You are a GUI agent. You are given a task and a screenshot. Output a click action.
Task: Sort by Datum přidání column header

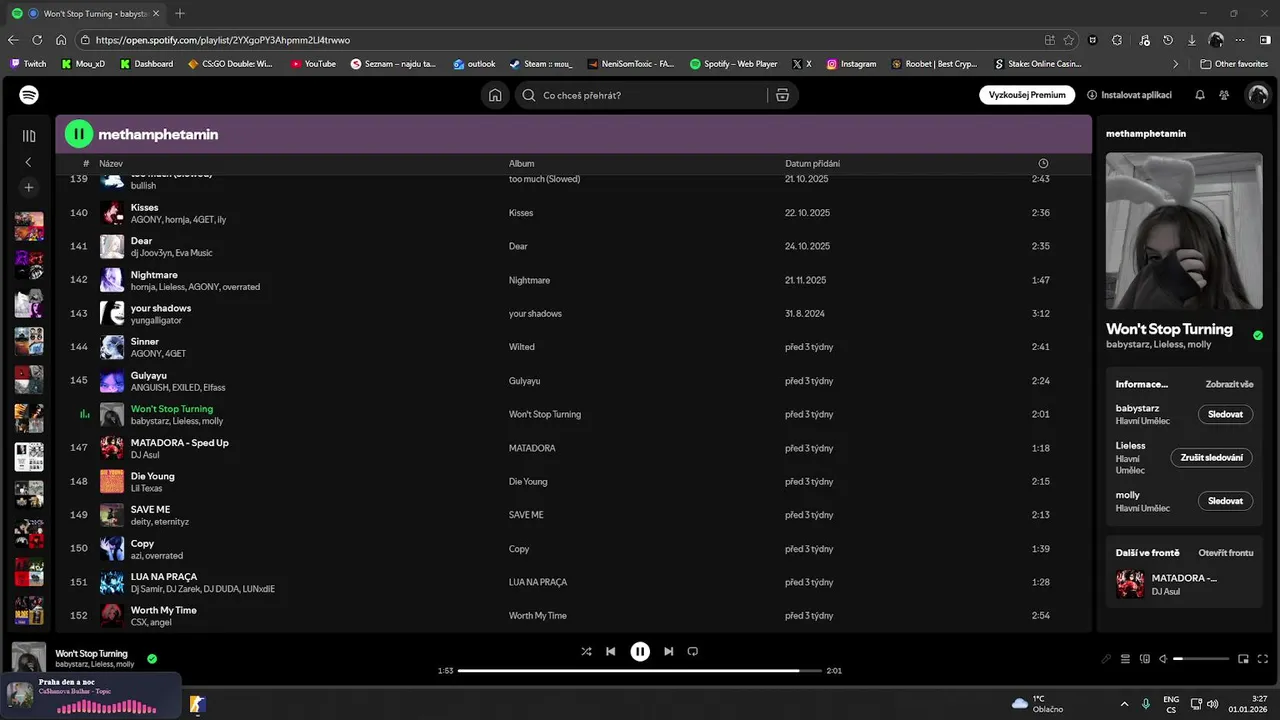pos(812,164)
